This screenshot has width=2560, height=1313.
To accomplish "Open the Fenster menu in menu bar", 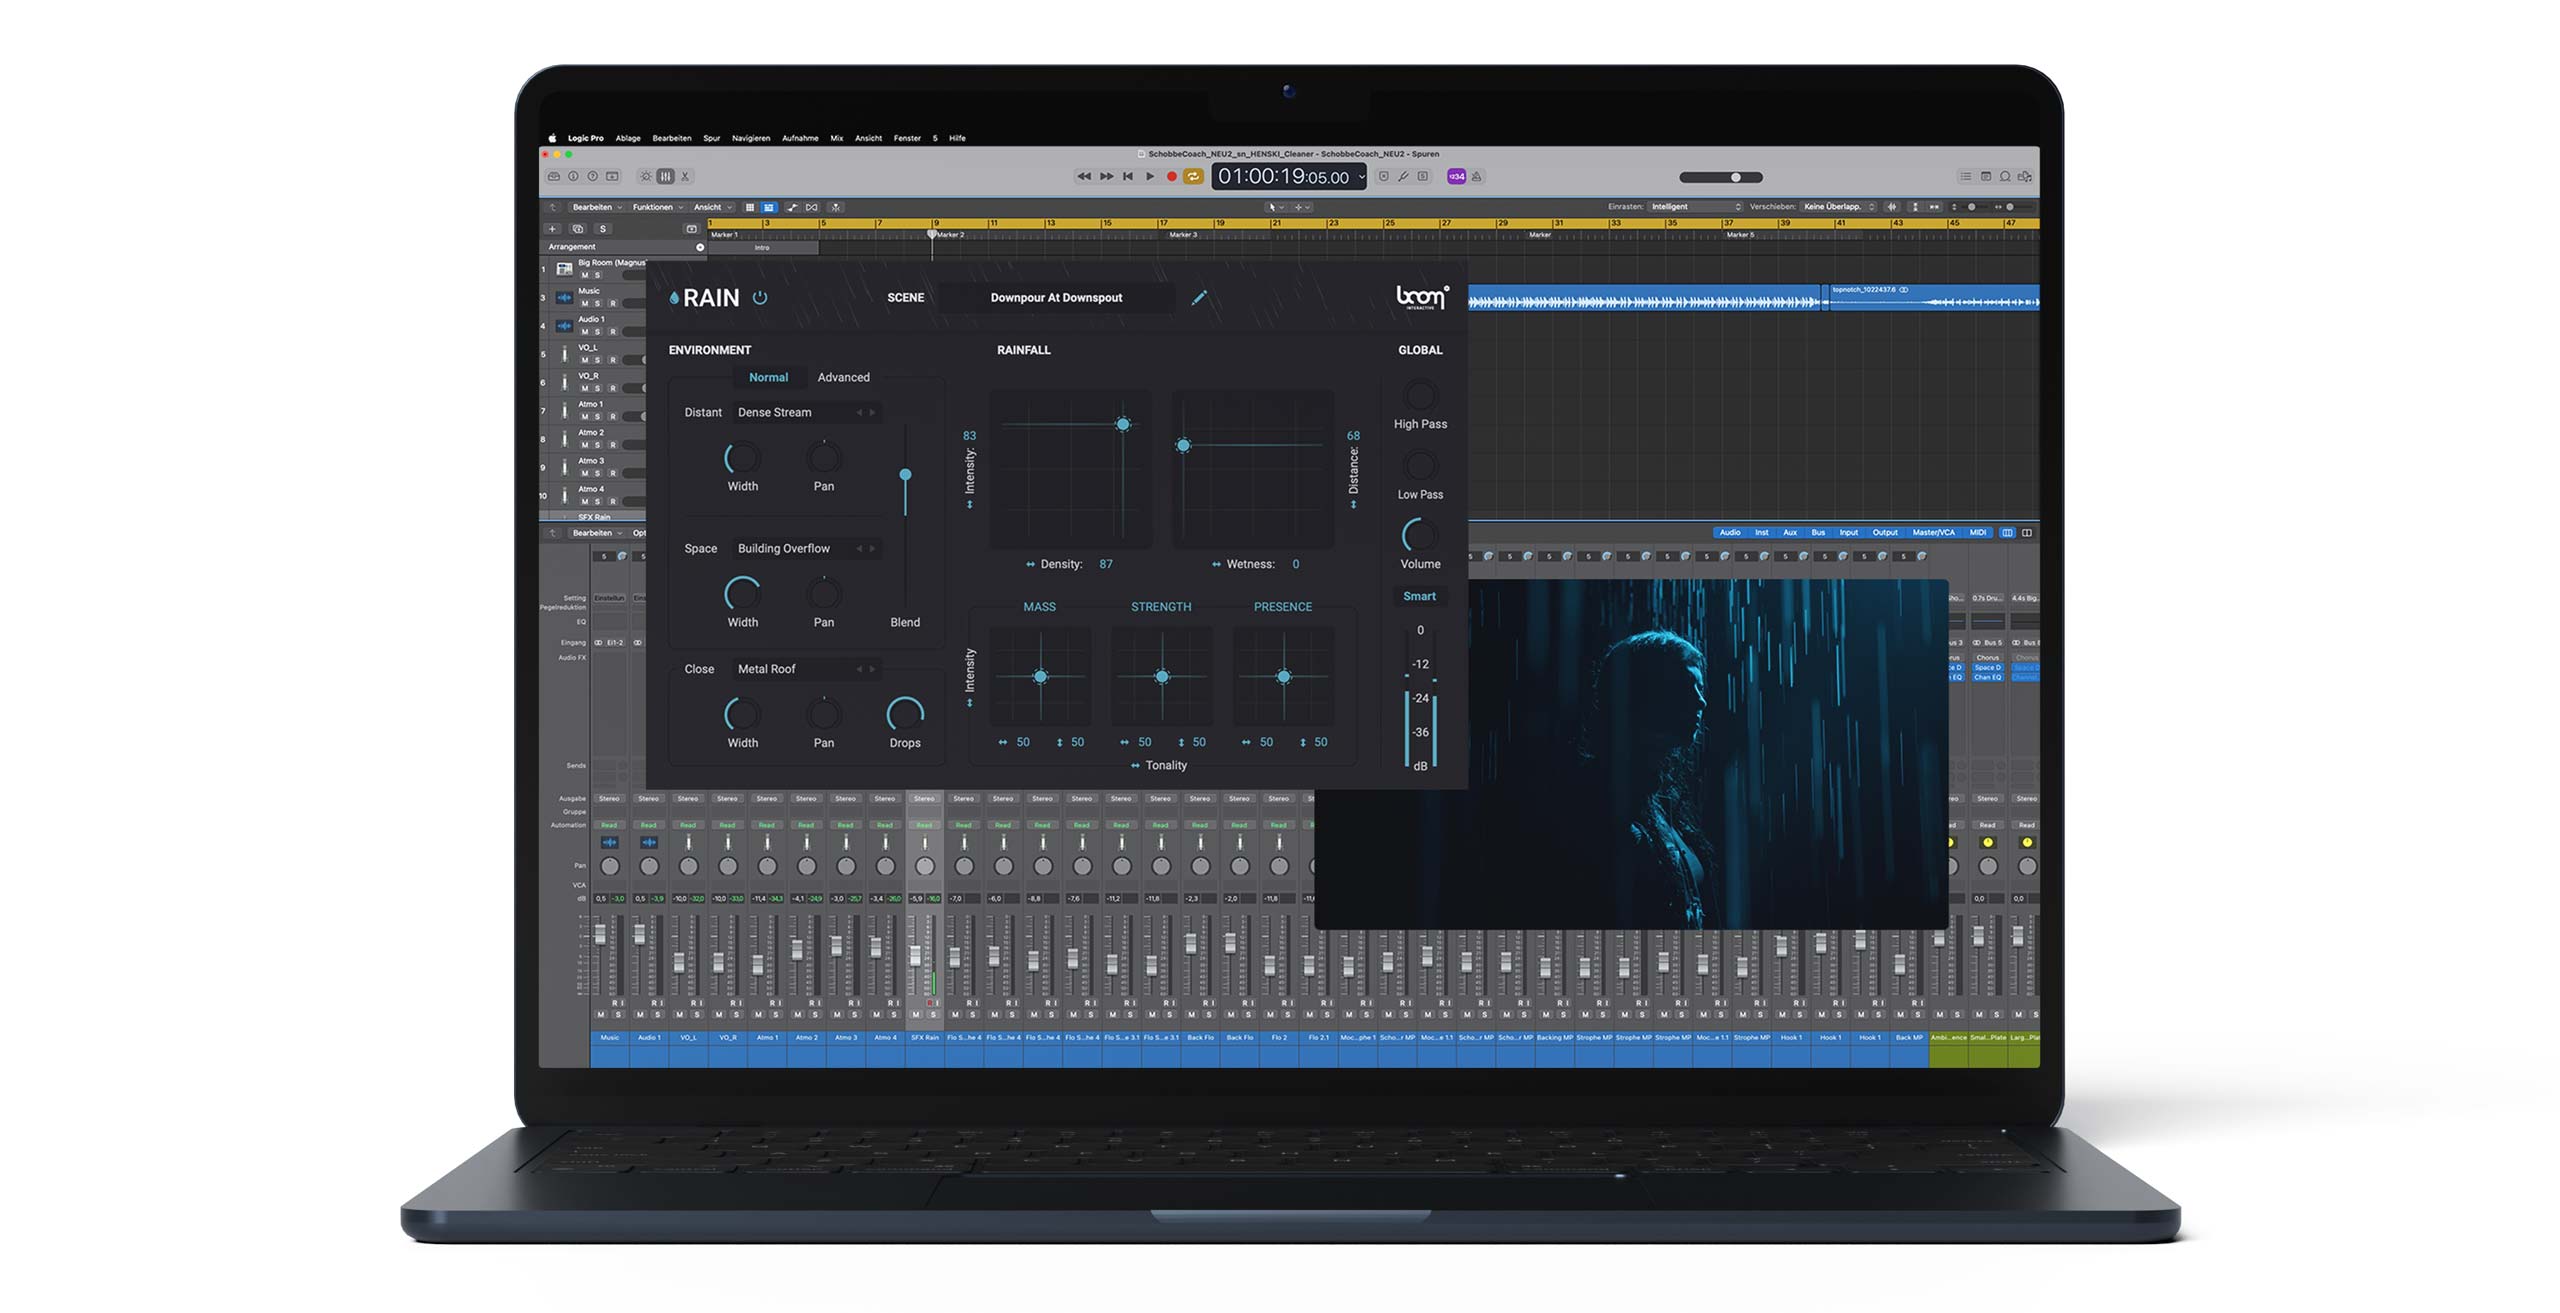I will pyautogui.click(x=907, y=138).
